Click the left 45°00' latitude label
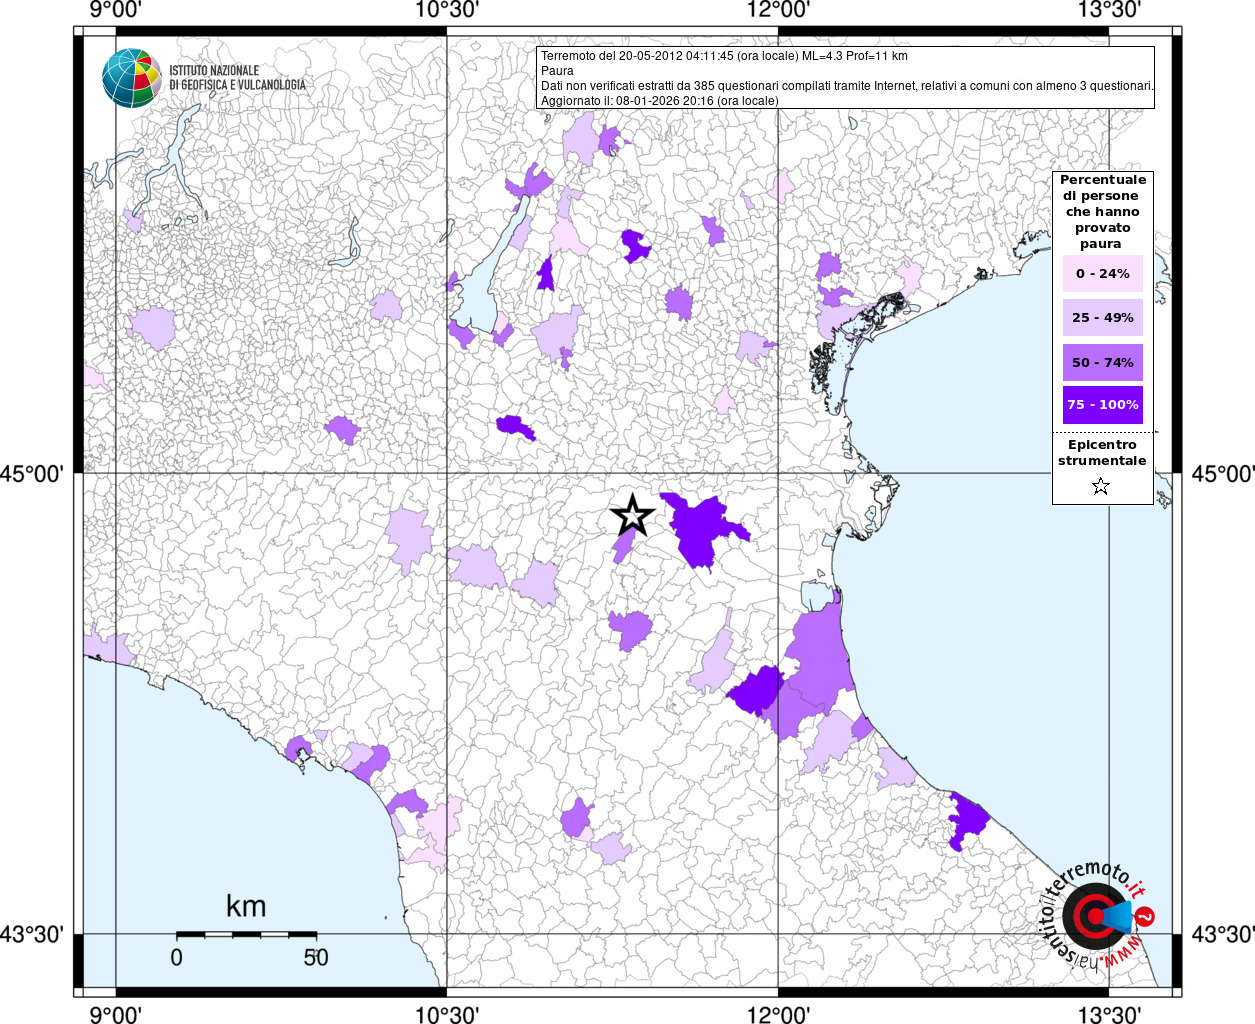Screen dimensions: 1255x1024 point(32,473)
